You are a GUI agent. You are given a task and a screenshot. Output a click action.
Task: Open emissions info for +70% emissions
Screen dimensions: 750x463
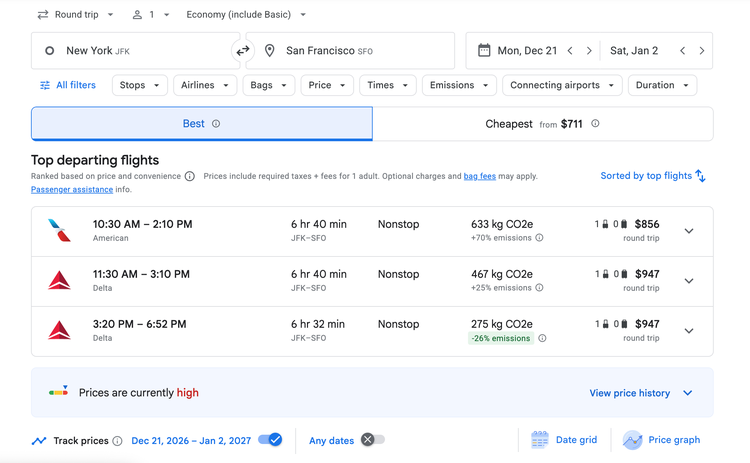coord(540,238)
